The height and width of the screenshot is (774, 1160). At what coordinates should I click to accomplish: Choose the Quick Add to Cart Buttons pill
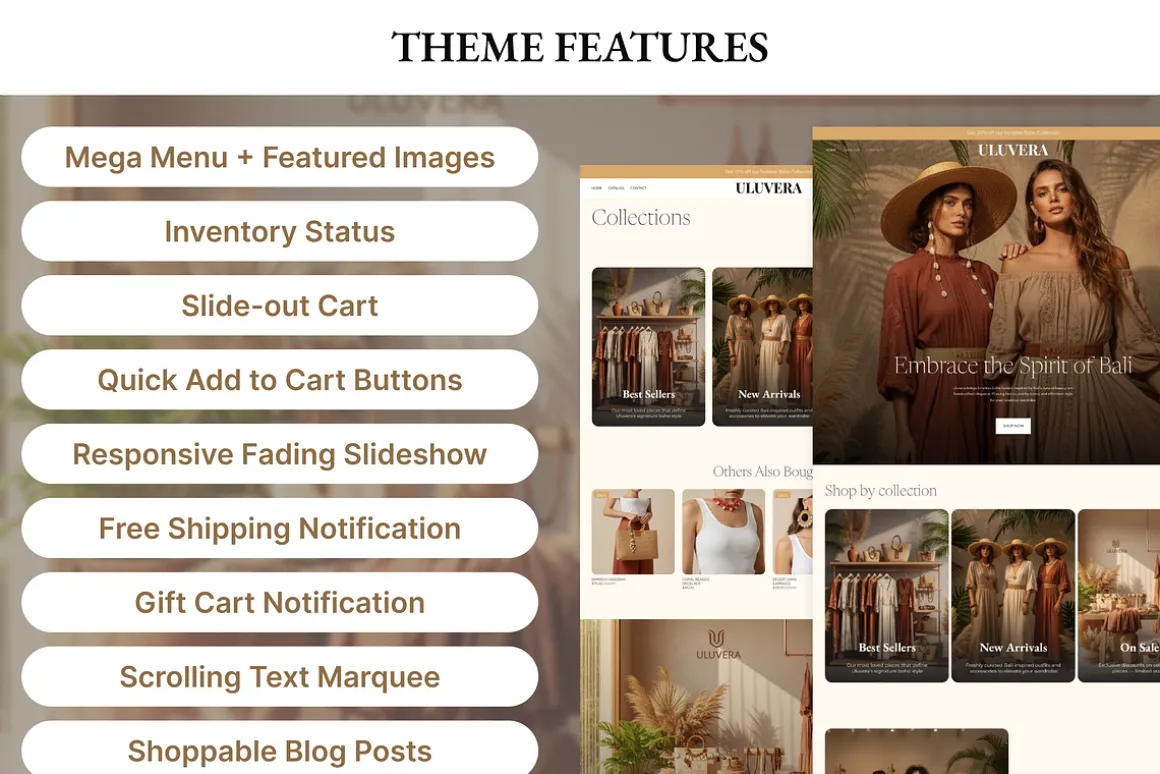pos(280,380)
